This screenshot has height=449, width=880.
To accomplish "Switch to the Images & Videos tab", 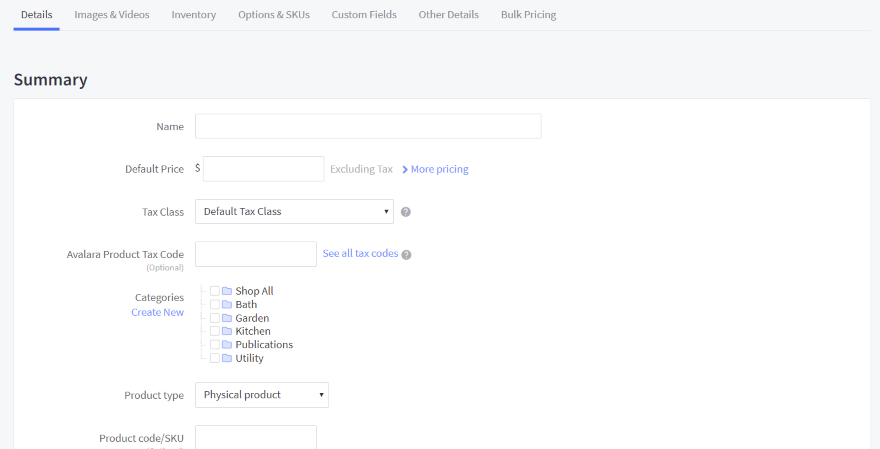I will [112, 15].
